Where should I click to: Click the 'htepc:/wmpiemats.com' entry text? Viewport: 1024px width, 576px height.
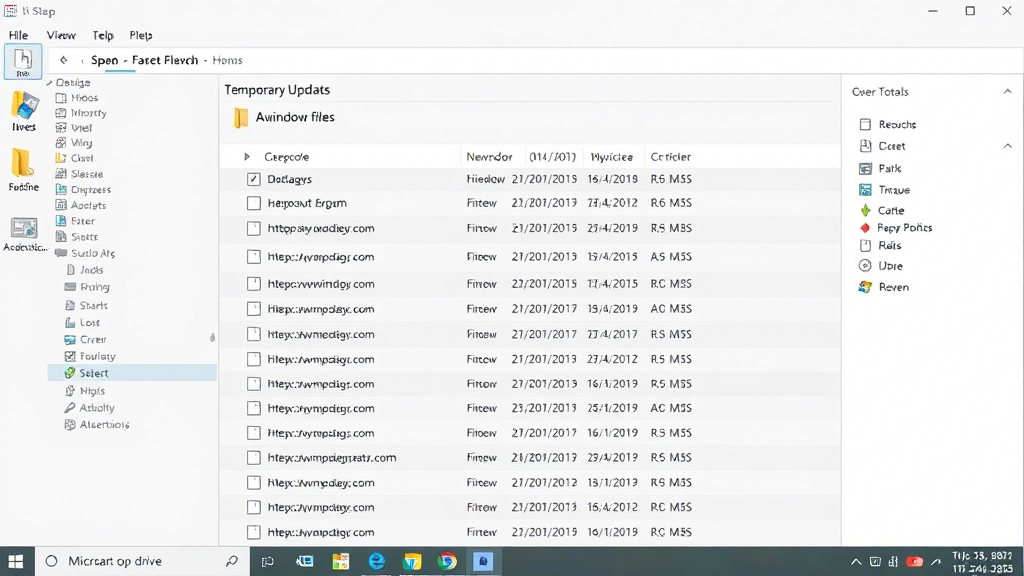pos(332,458)
